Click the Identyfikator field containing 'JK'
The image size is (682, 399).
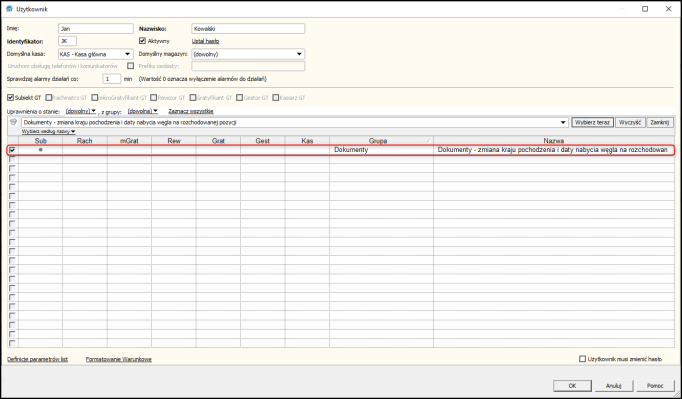[67, 41]
